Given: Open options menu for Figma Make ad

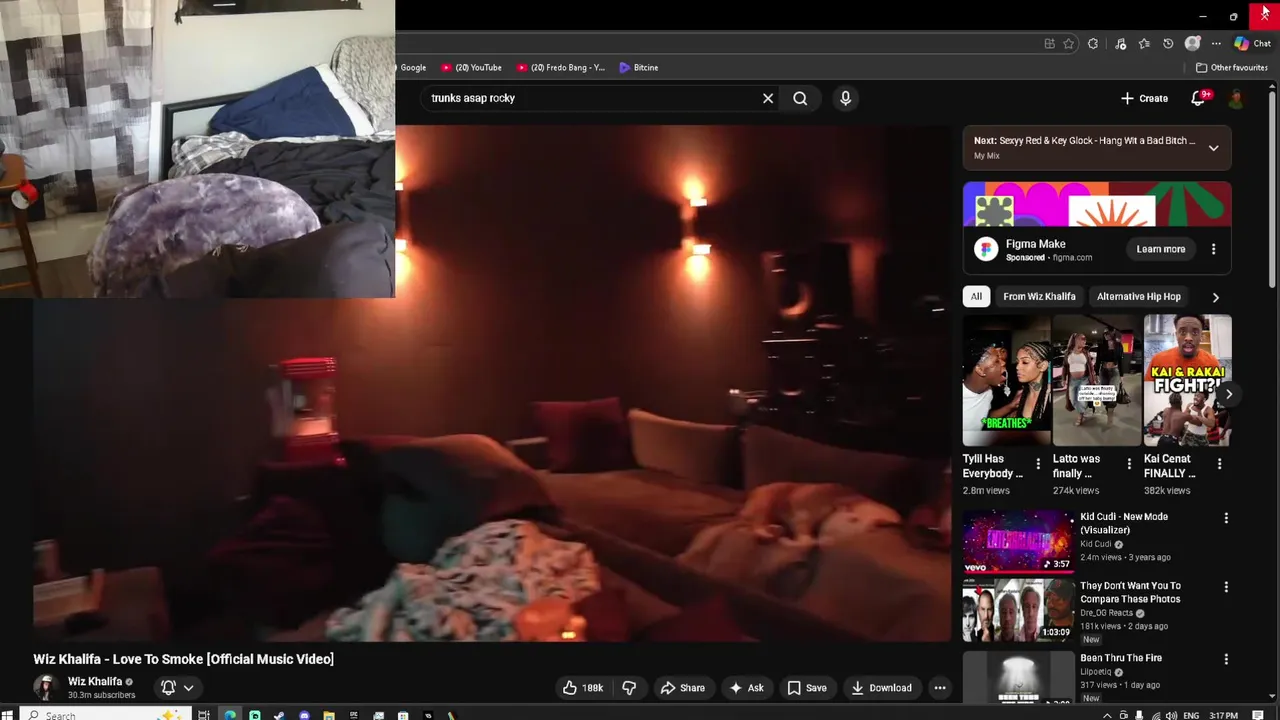Looking at the screenshot, I should point(1214,249).
